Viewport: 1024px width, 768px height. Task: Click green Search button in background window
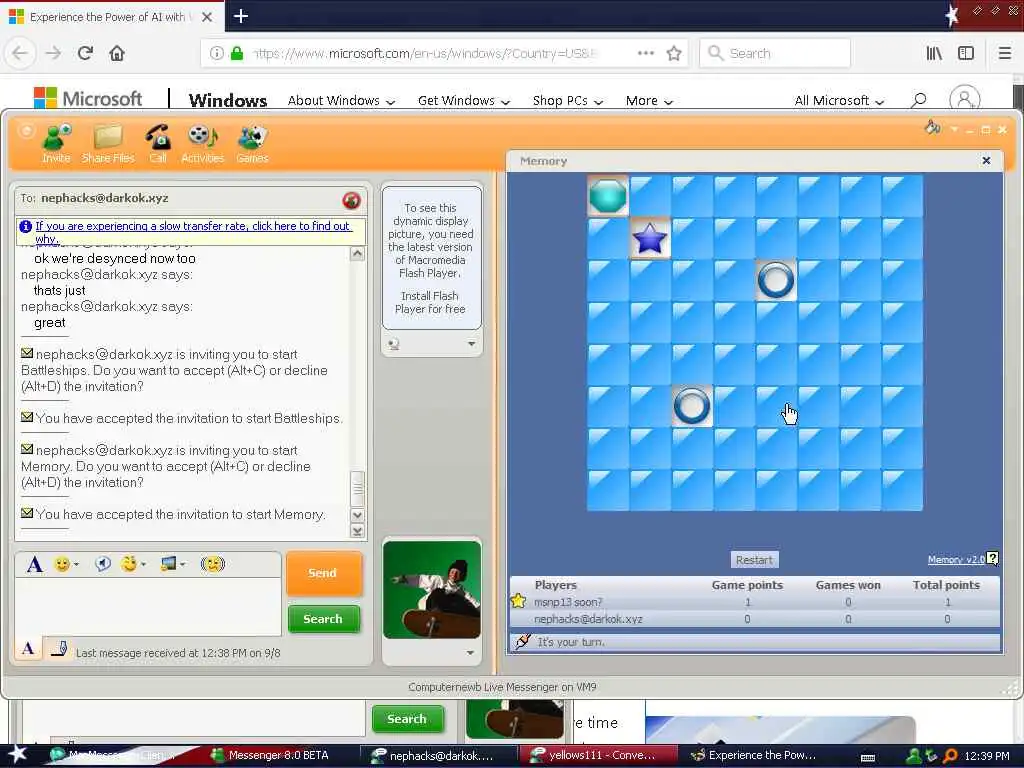pos(408,718)
